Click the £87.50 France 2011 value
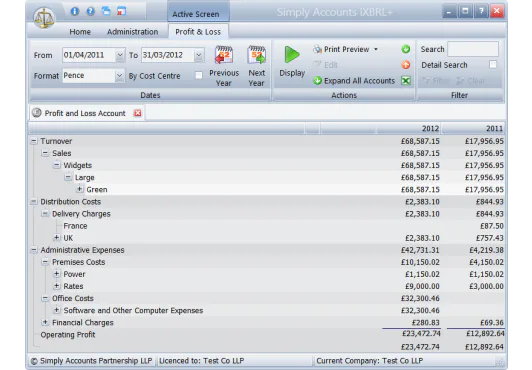This screenshot has width=532, height=370. 492,226
